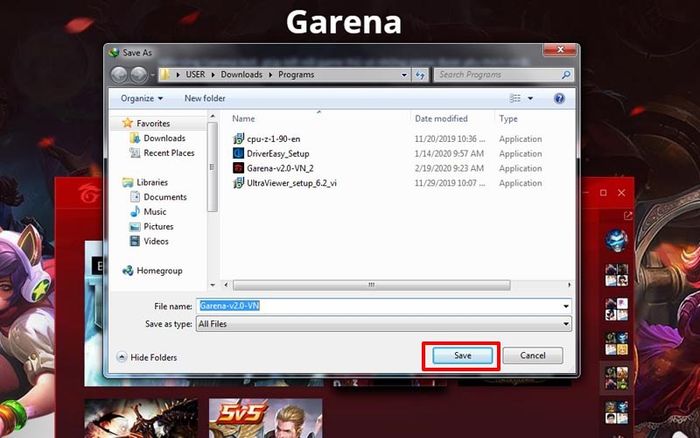The height and width of the screenshot is (438, 700).
Task: Open the Save As help icon
Action: 559,98
